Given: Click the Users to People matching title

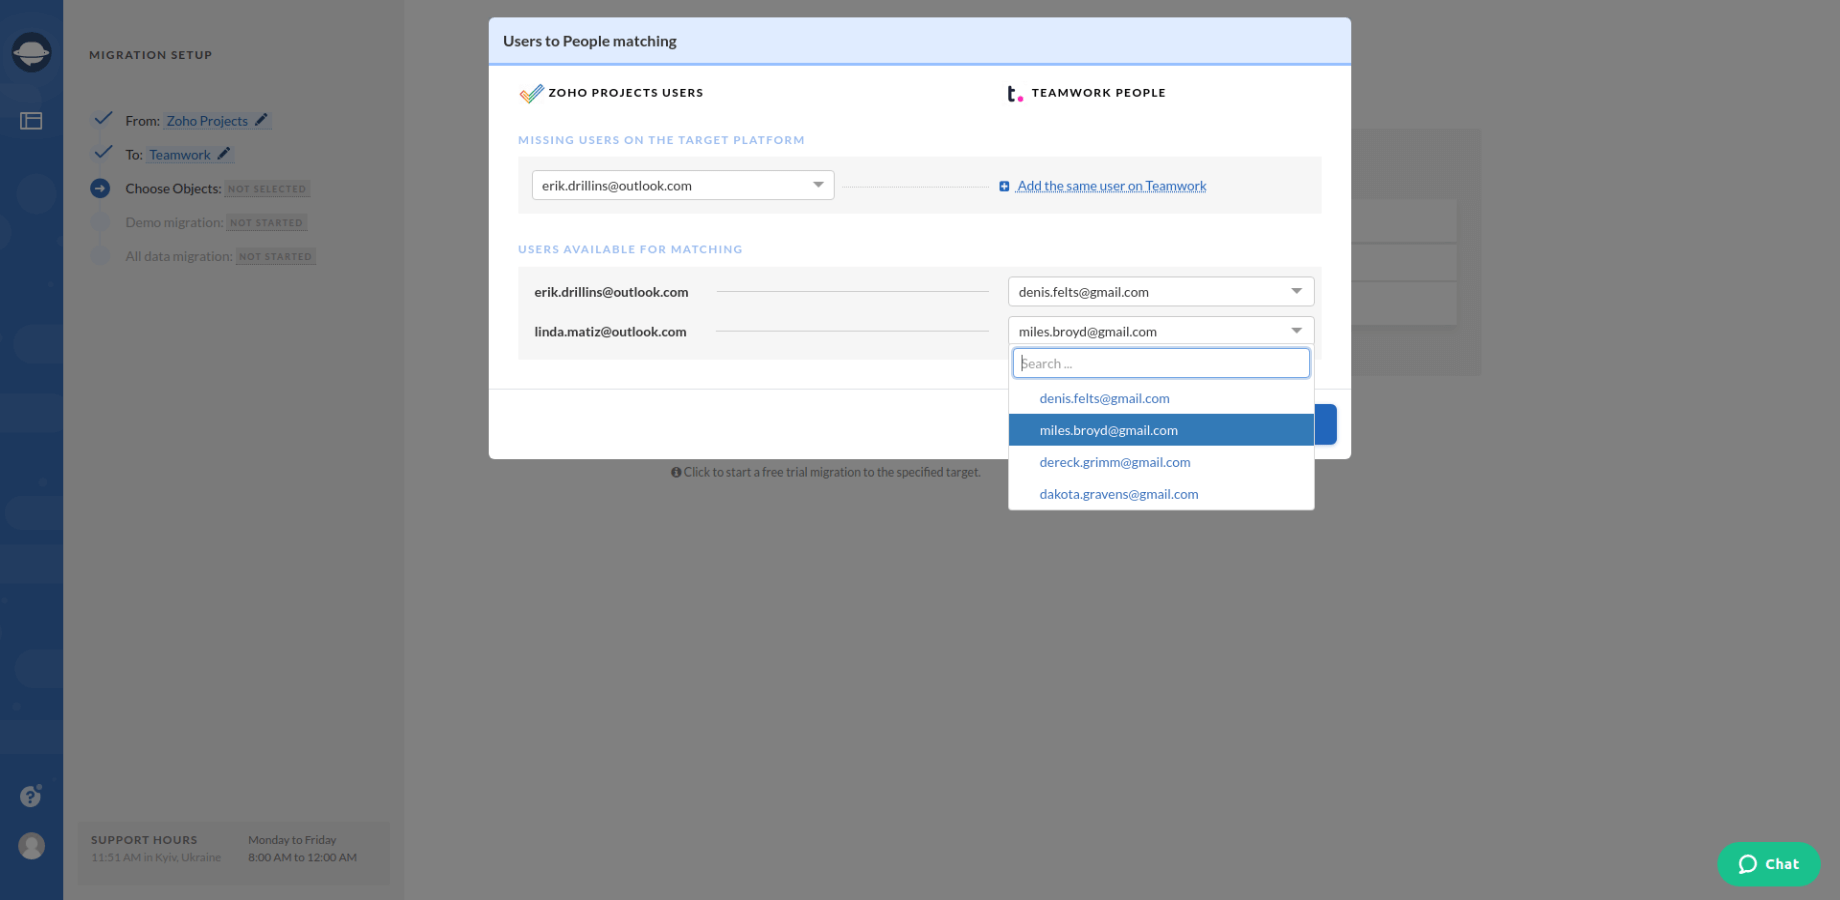Looking at the screenshot, I should [590, 41].
